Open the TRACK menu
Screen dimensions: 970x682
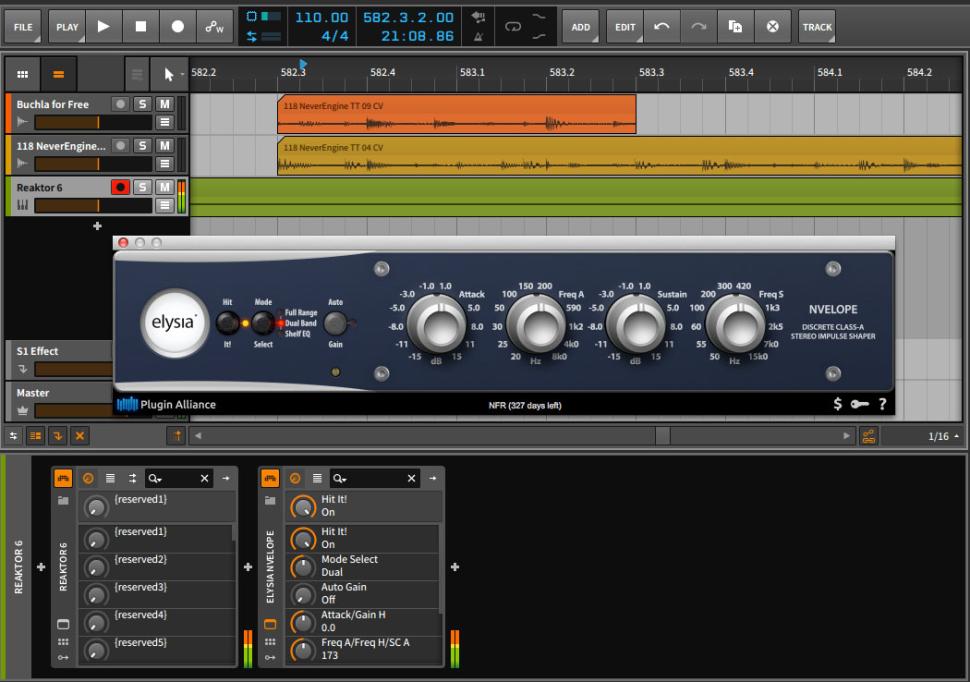(x=816, y=27)
